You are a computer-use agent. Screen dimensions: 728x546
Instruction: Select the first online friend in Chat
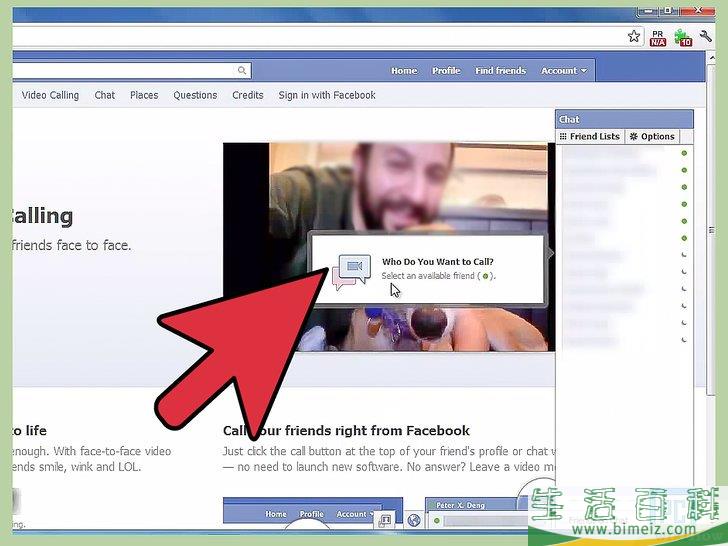coord(624,153)
